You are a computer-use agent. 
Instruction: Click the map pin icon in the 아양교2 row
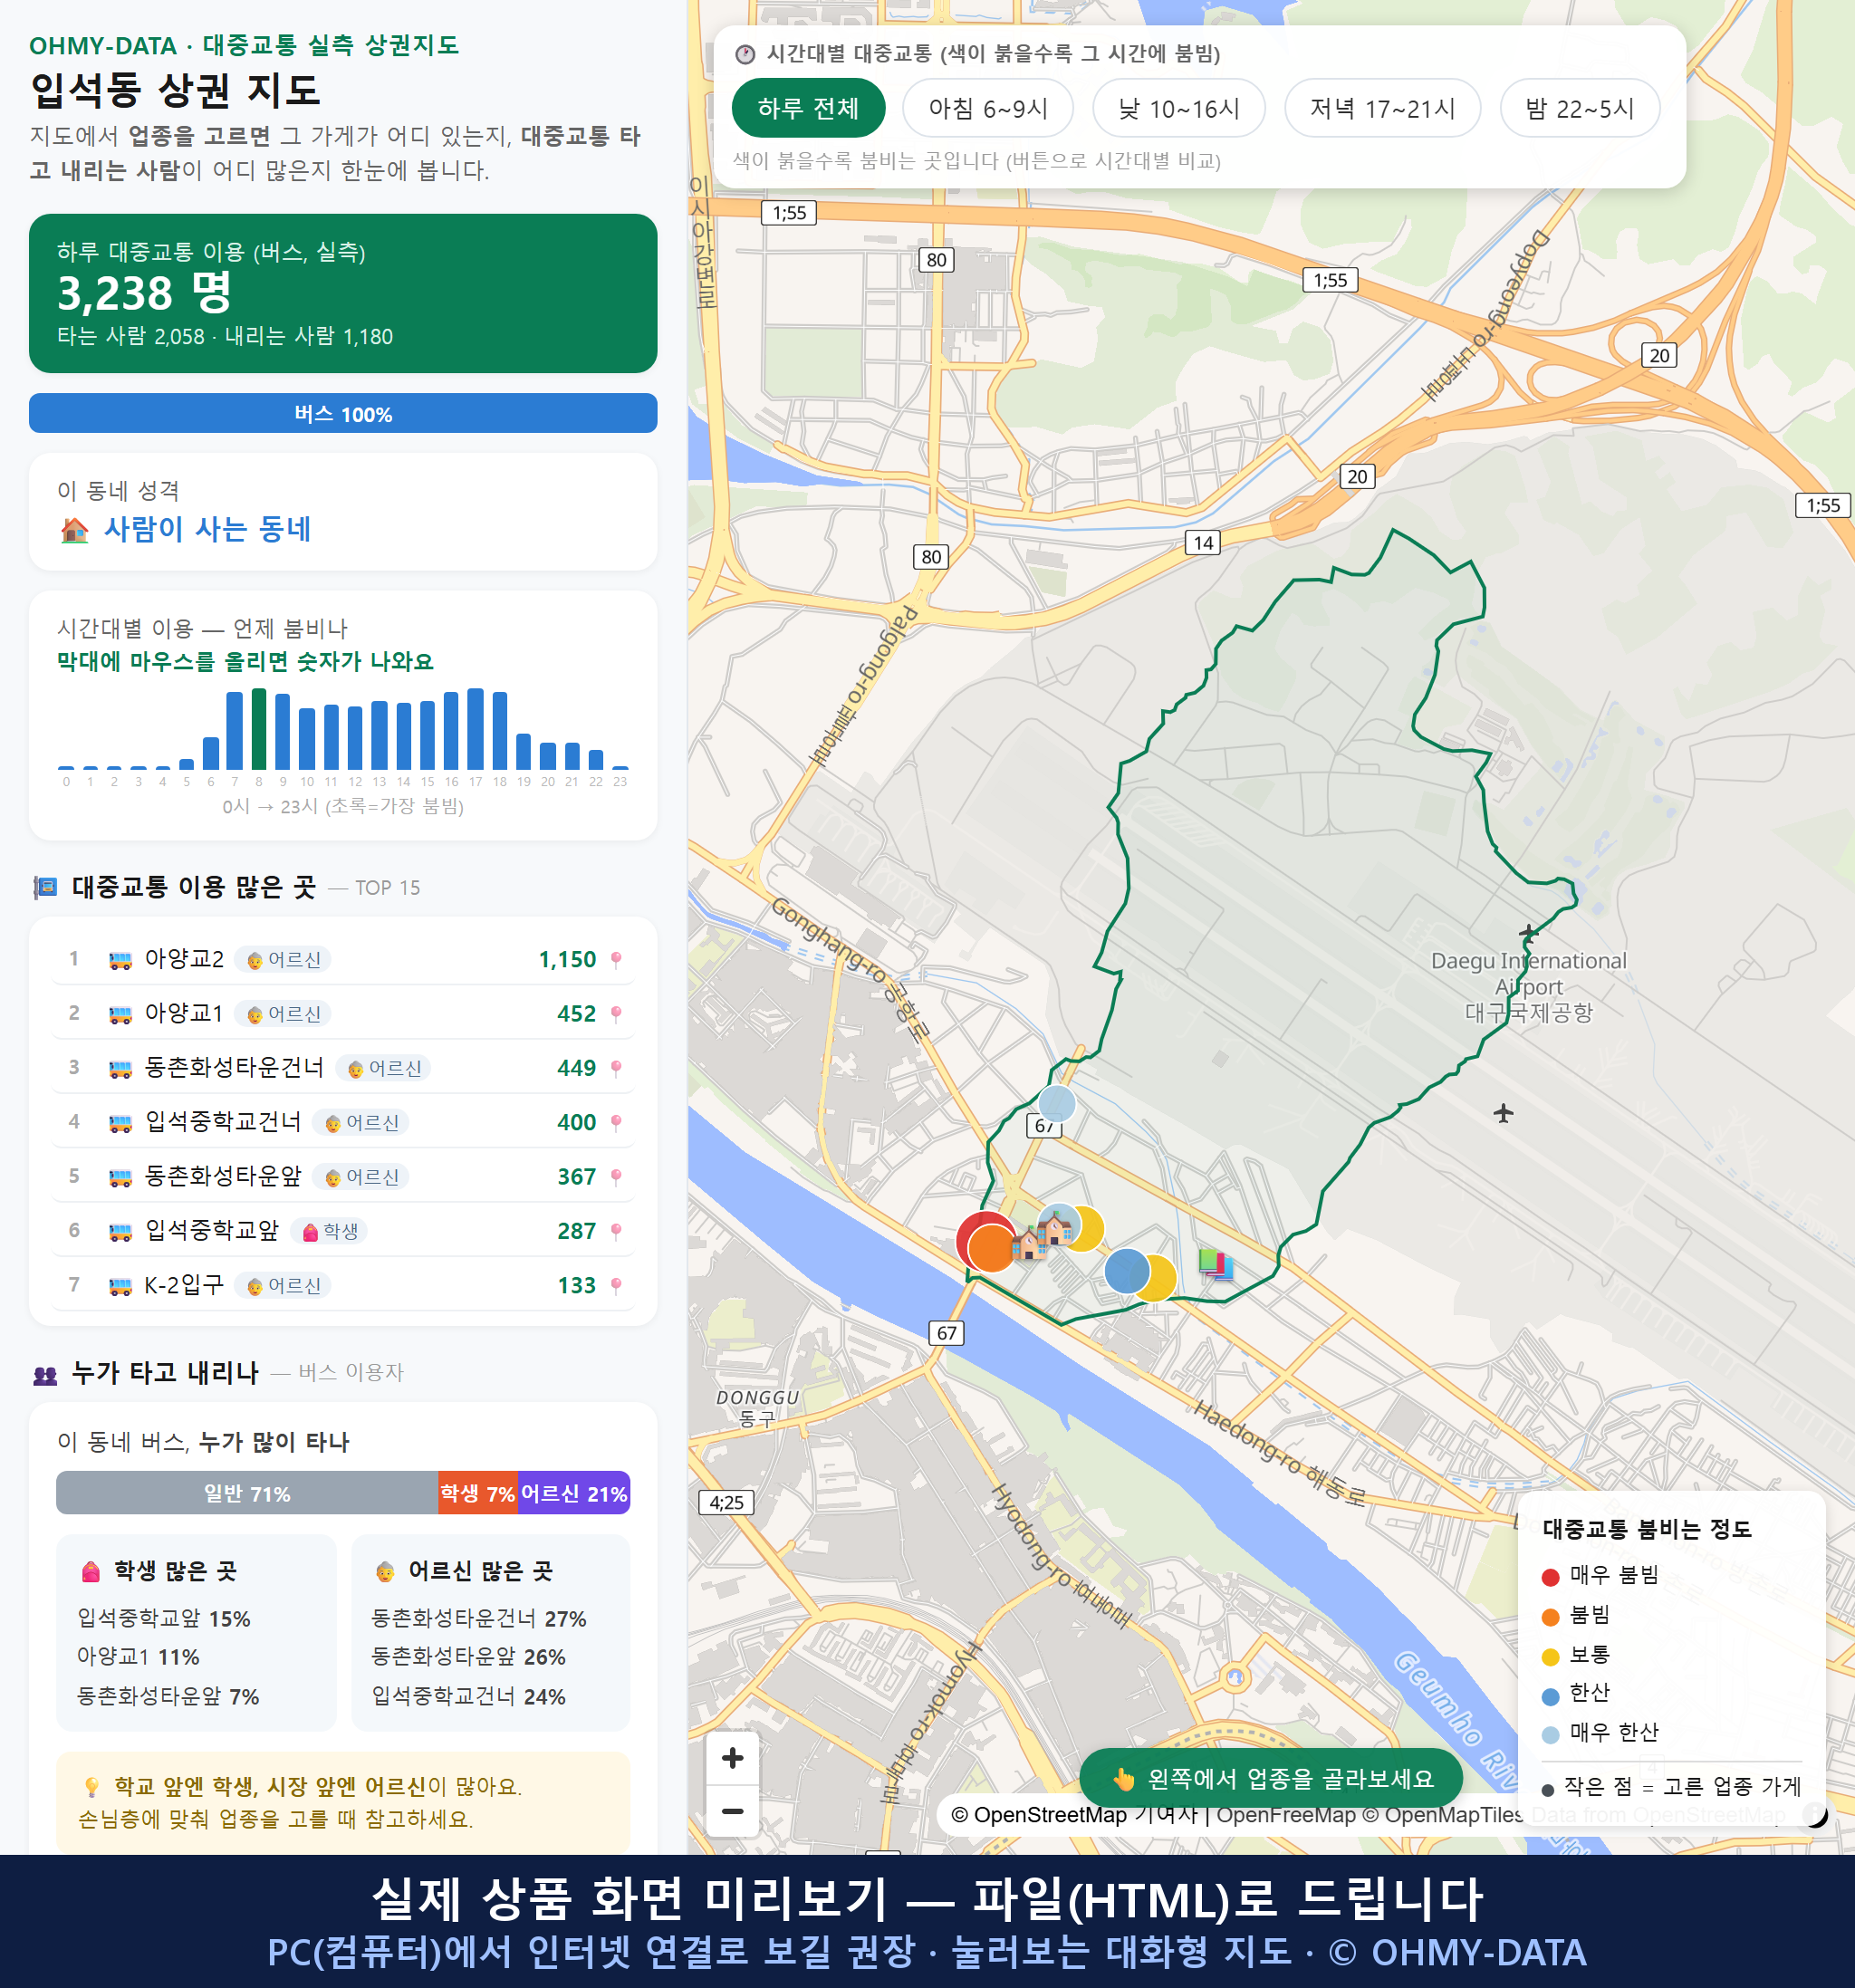(616, 960)
